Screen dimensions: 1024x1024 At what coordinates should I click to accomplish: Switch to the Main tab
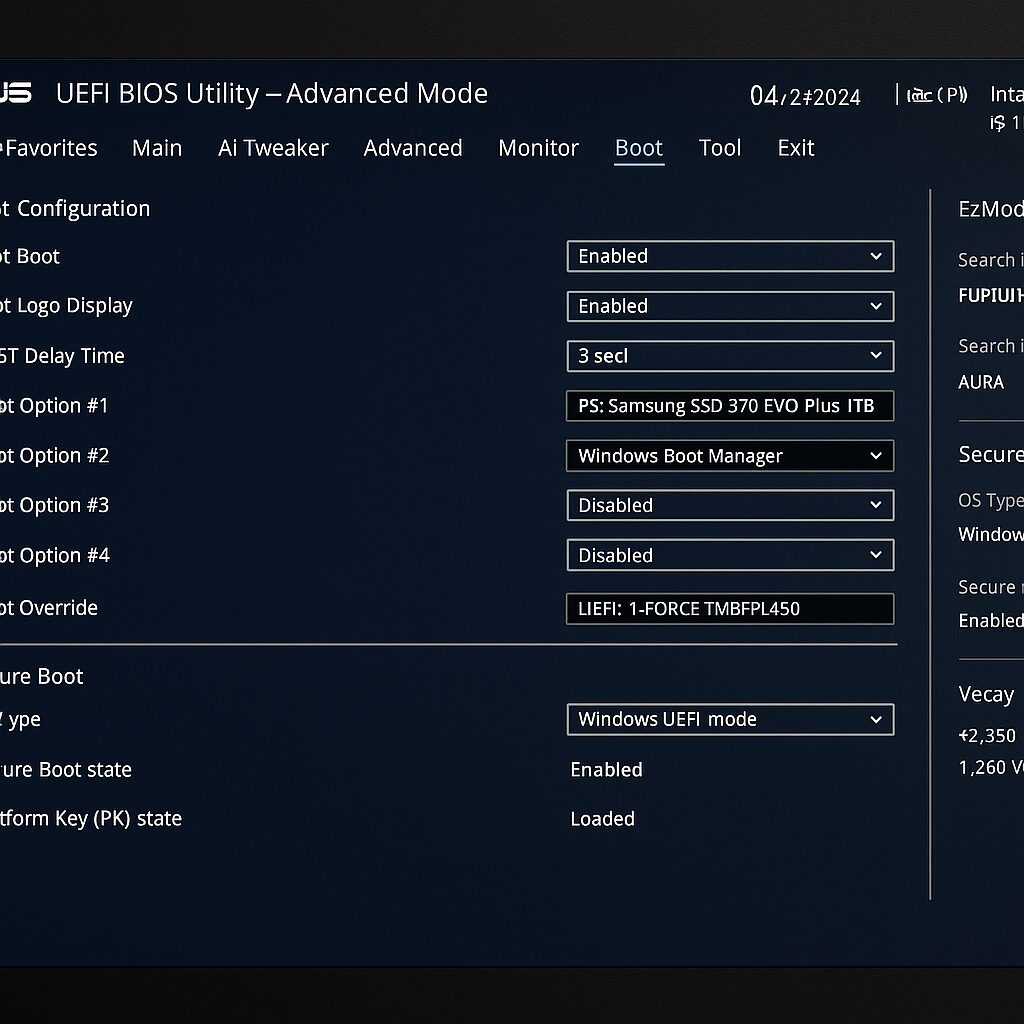[156, 148]
